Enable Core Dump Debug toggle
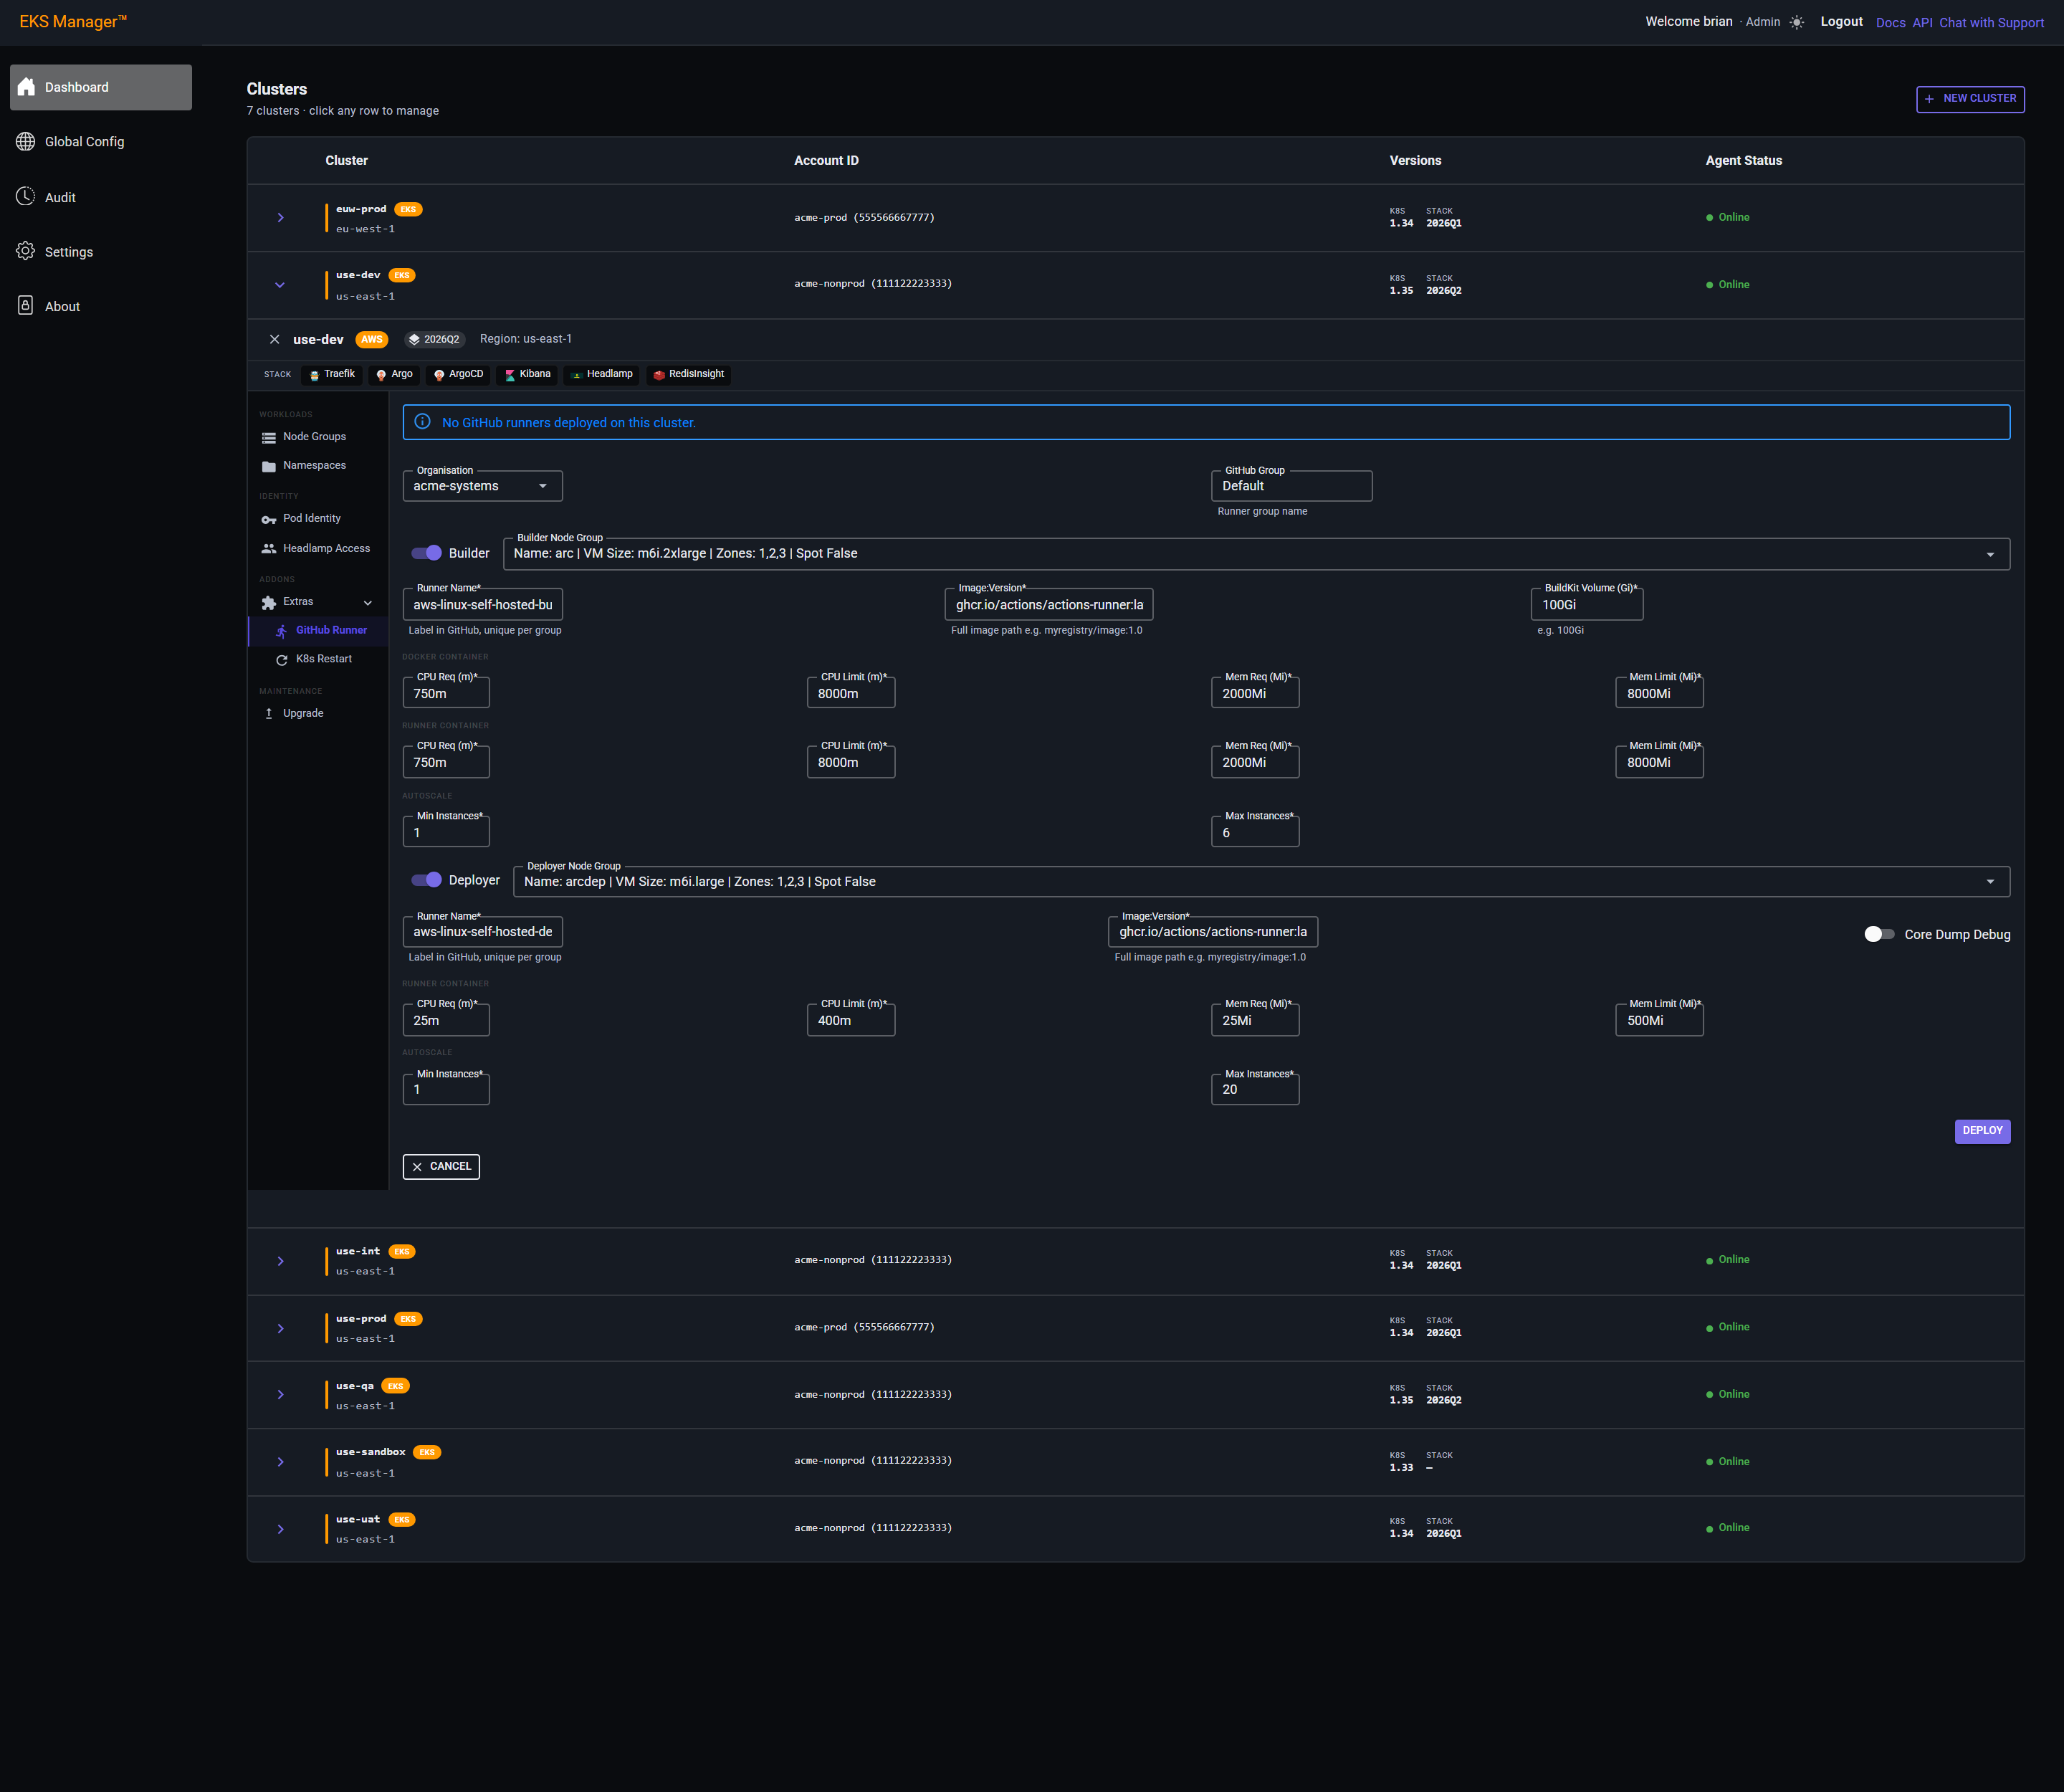 pyautogui.click(x=1879, y=934)
